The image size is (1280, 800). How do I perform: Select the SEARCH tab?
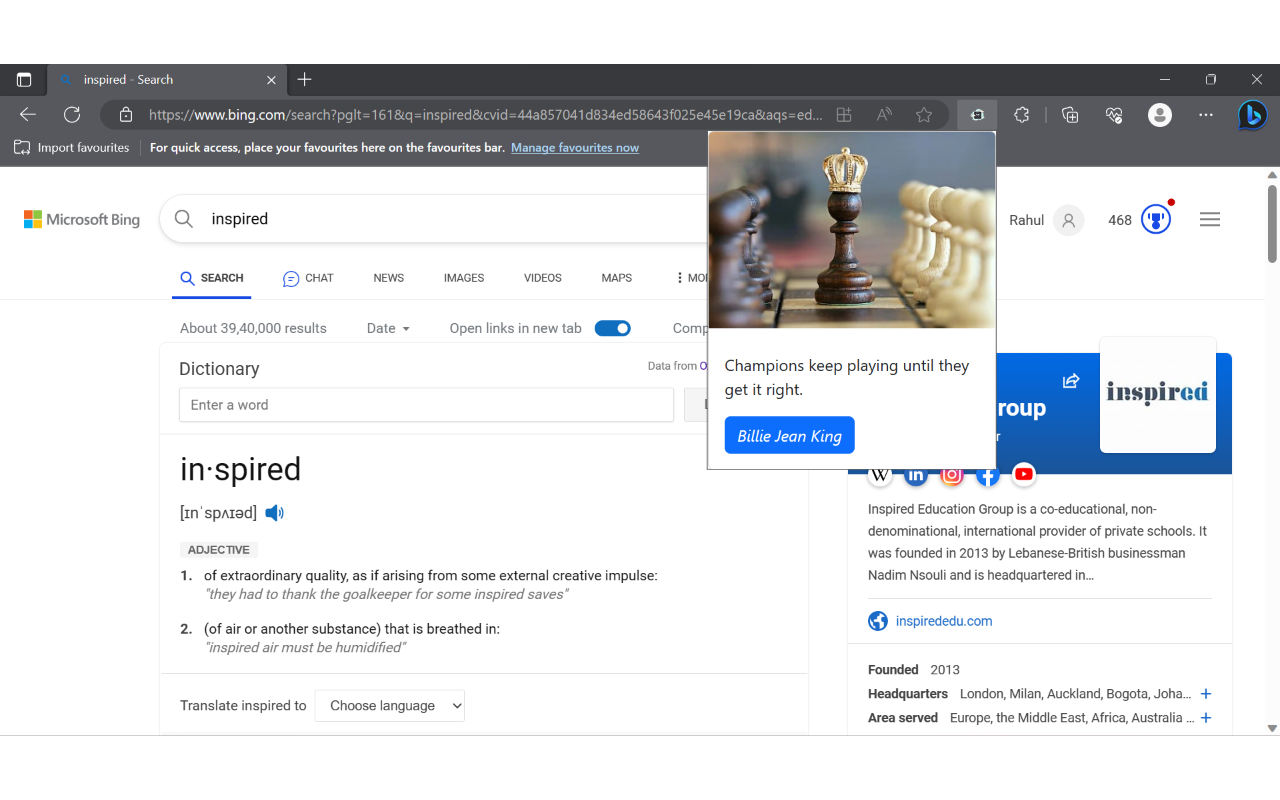point(212,279)
